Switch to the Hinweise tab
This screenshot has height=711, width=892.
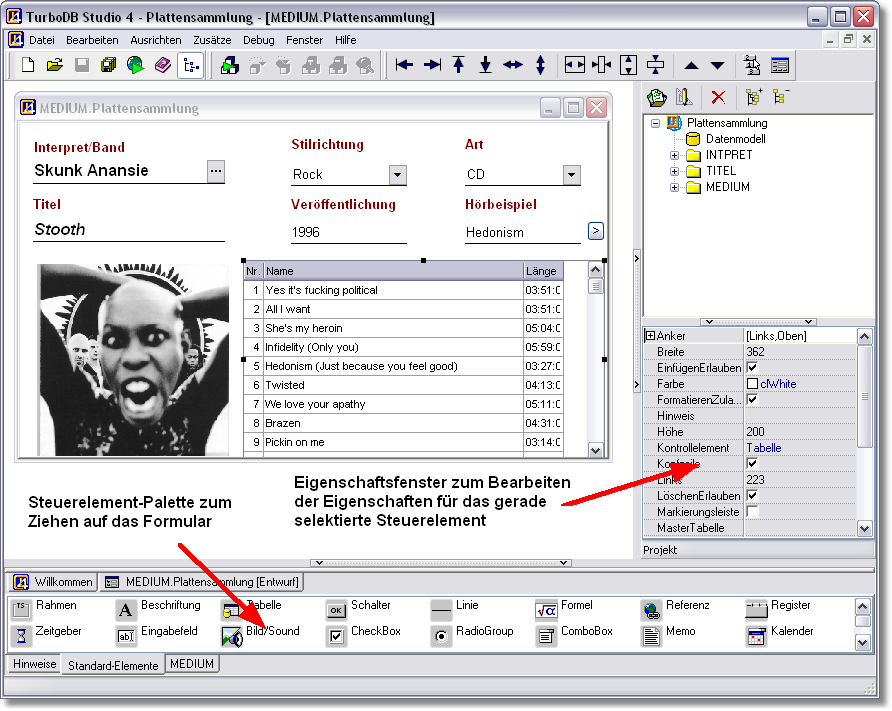tap(35, 664)
